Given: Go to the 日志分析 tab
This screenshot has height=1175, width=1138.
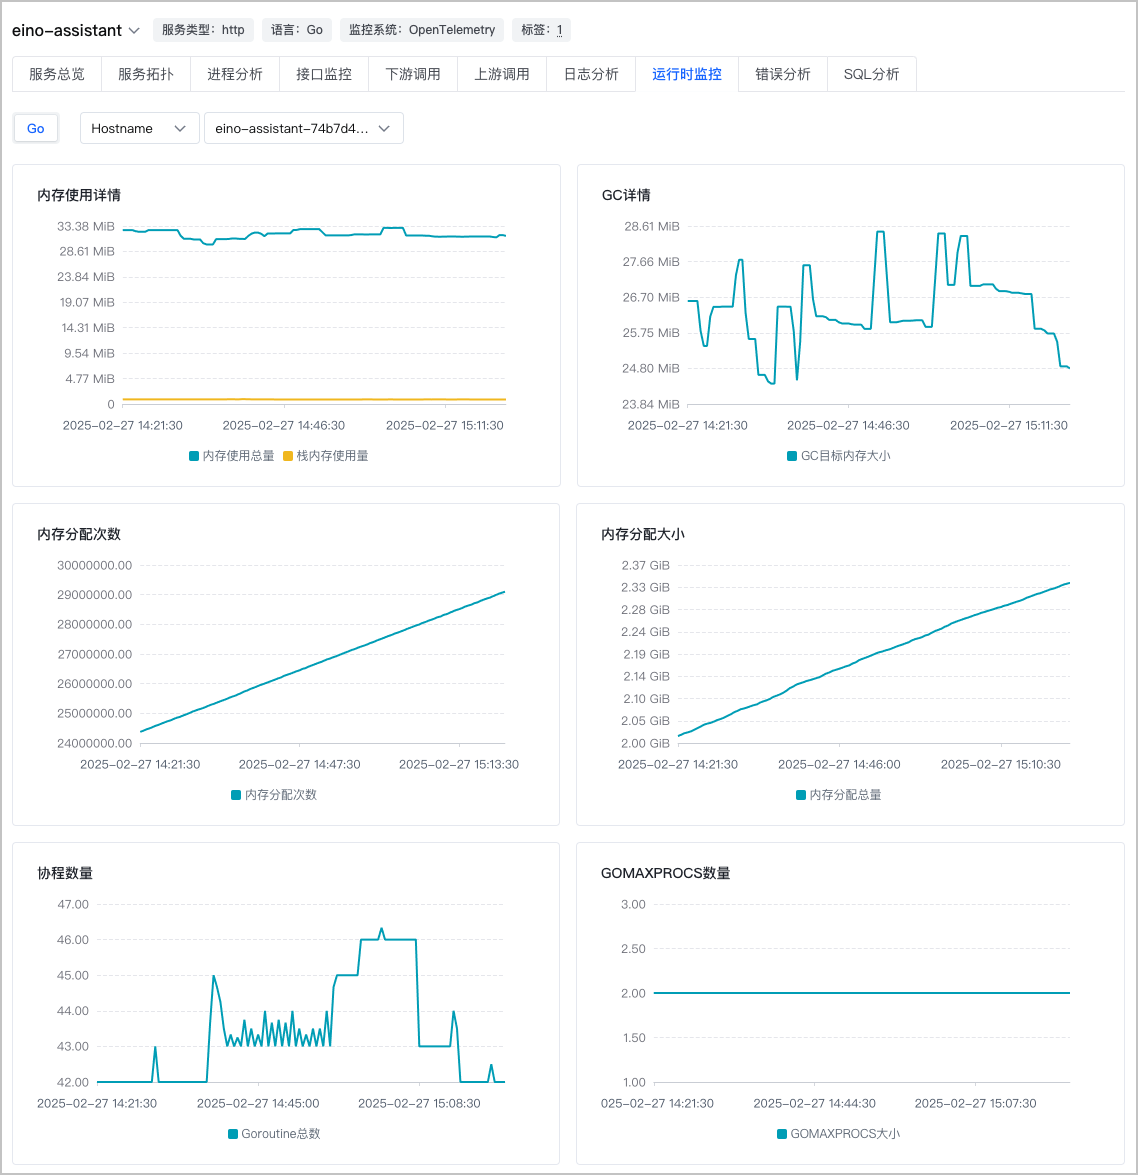Looking at the screenshot, I should [x=591, y=74].
